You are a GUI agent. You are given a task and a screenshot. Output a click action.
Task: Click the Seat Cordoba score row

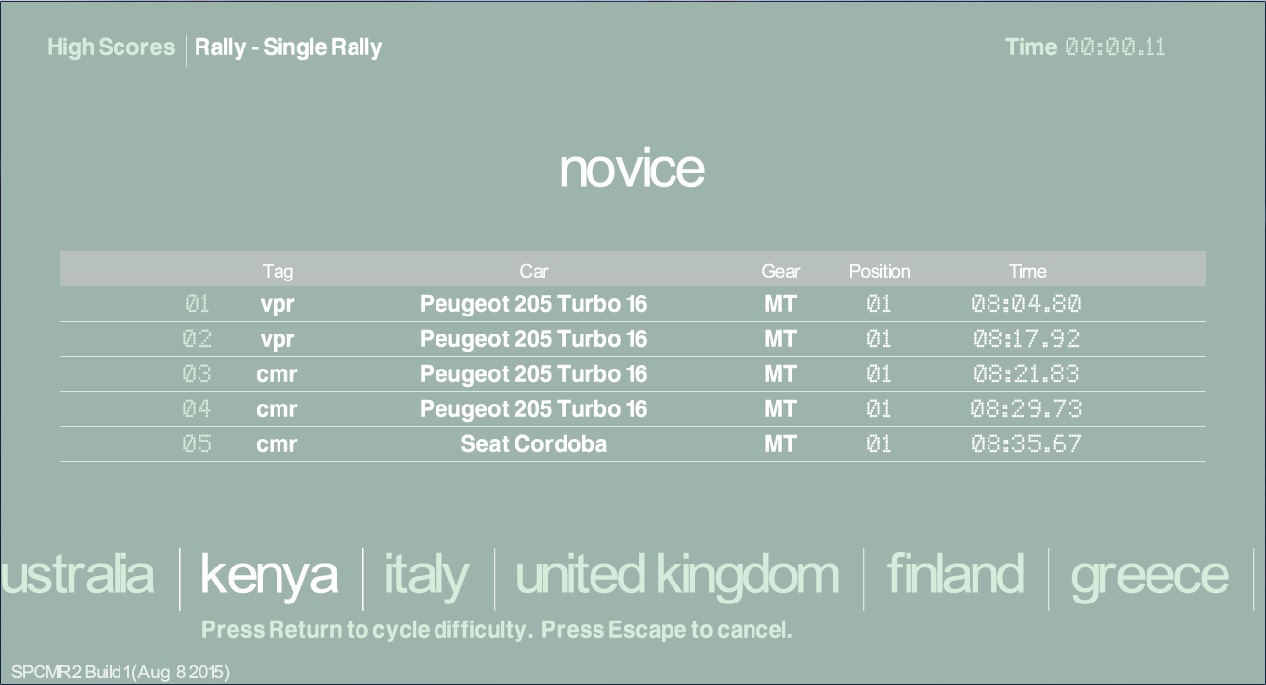point(533,444)
